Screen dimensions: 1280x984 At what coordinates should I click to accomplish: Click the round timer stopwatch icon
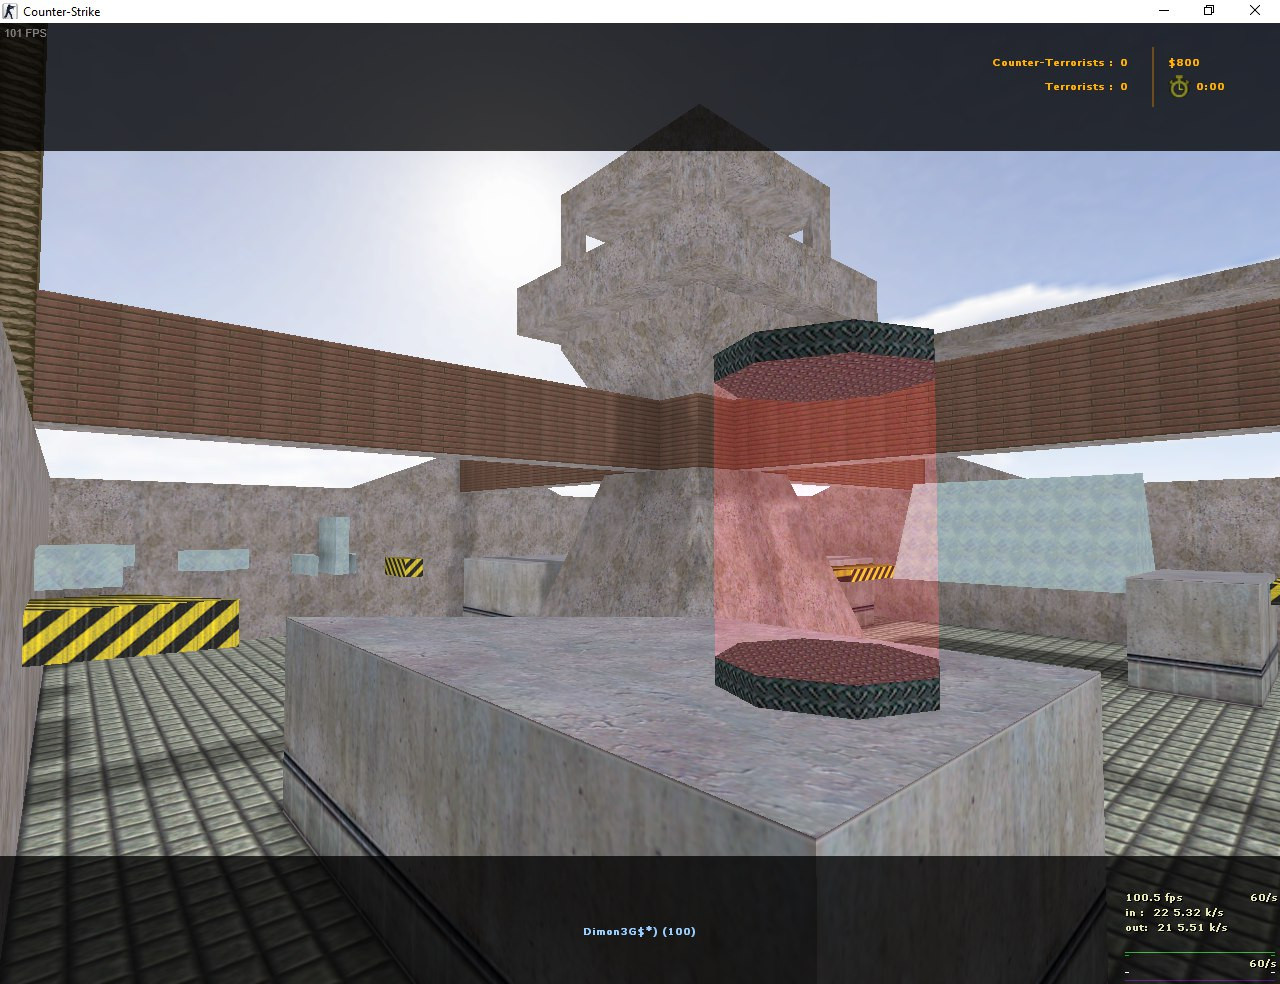[x=1179, y=87]
